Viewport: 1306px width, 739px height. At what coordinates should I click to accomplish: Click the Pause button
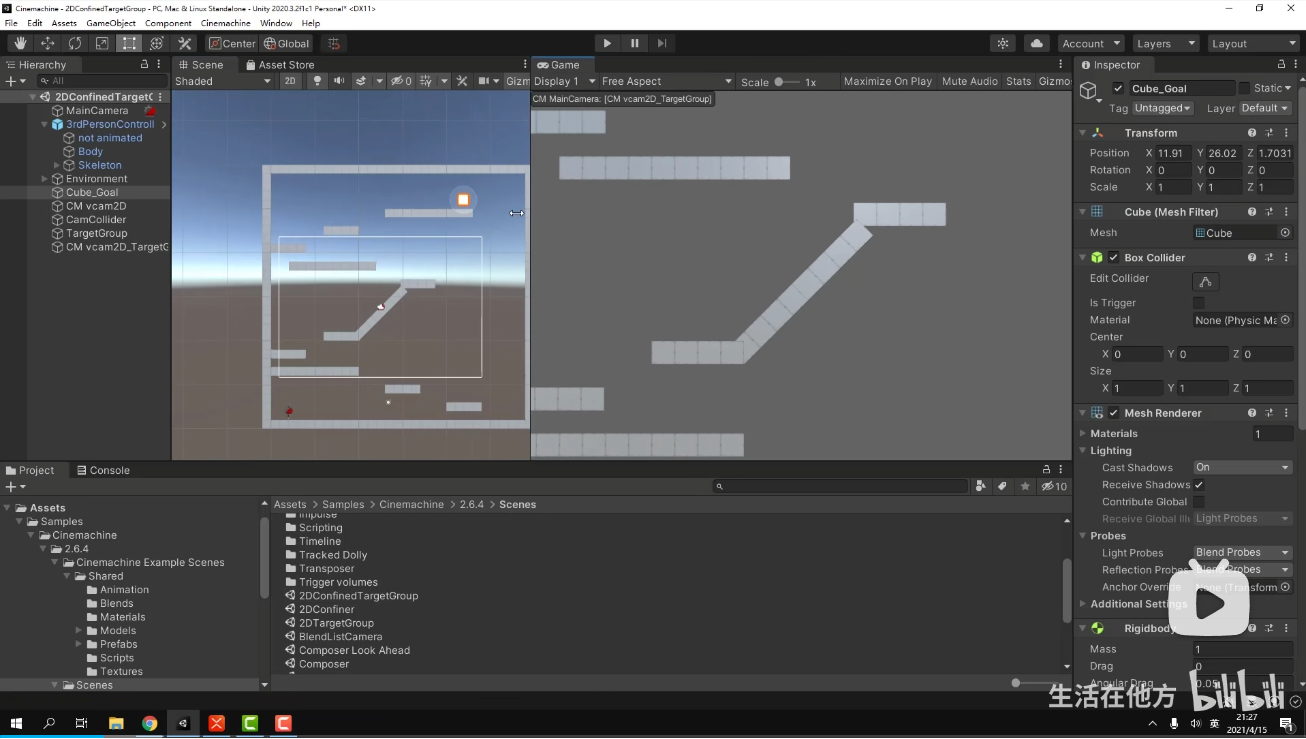tap(634, 43)
